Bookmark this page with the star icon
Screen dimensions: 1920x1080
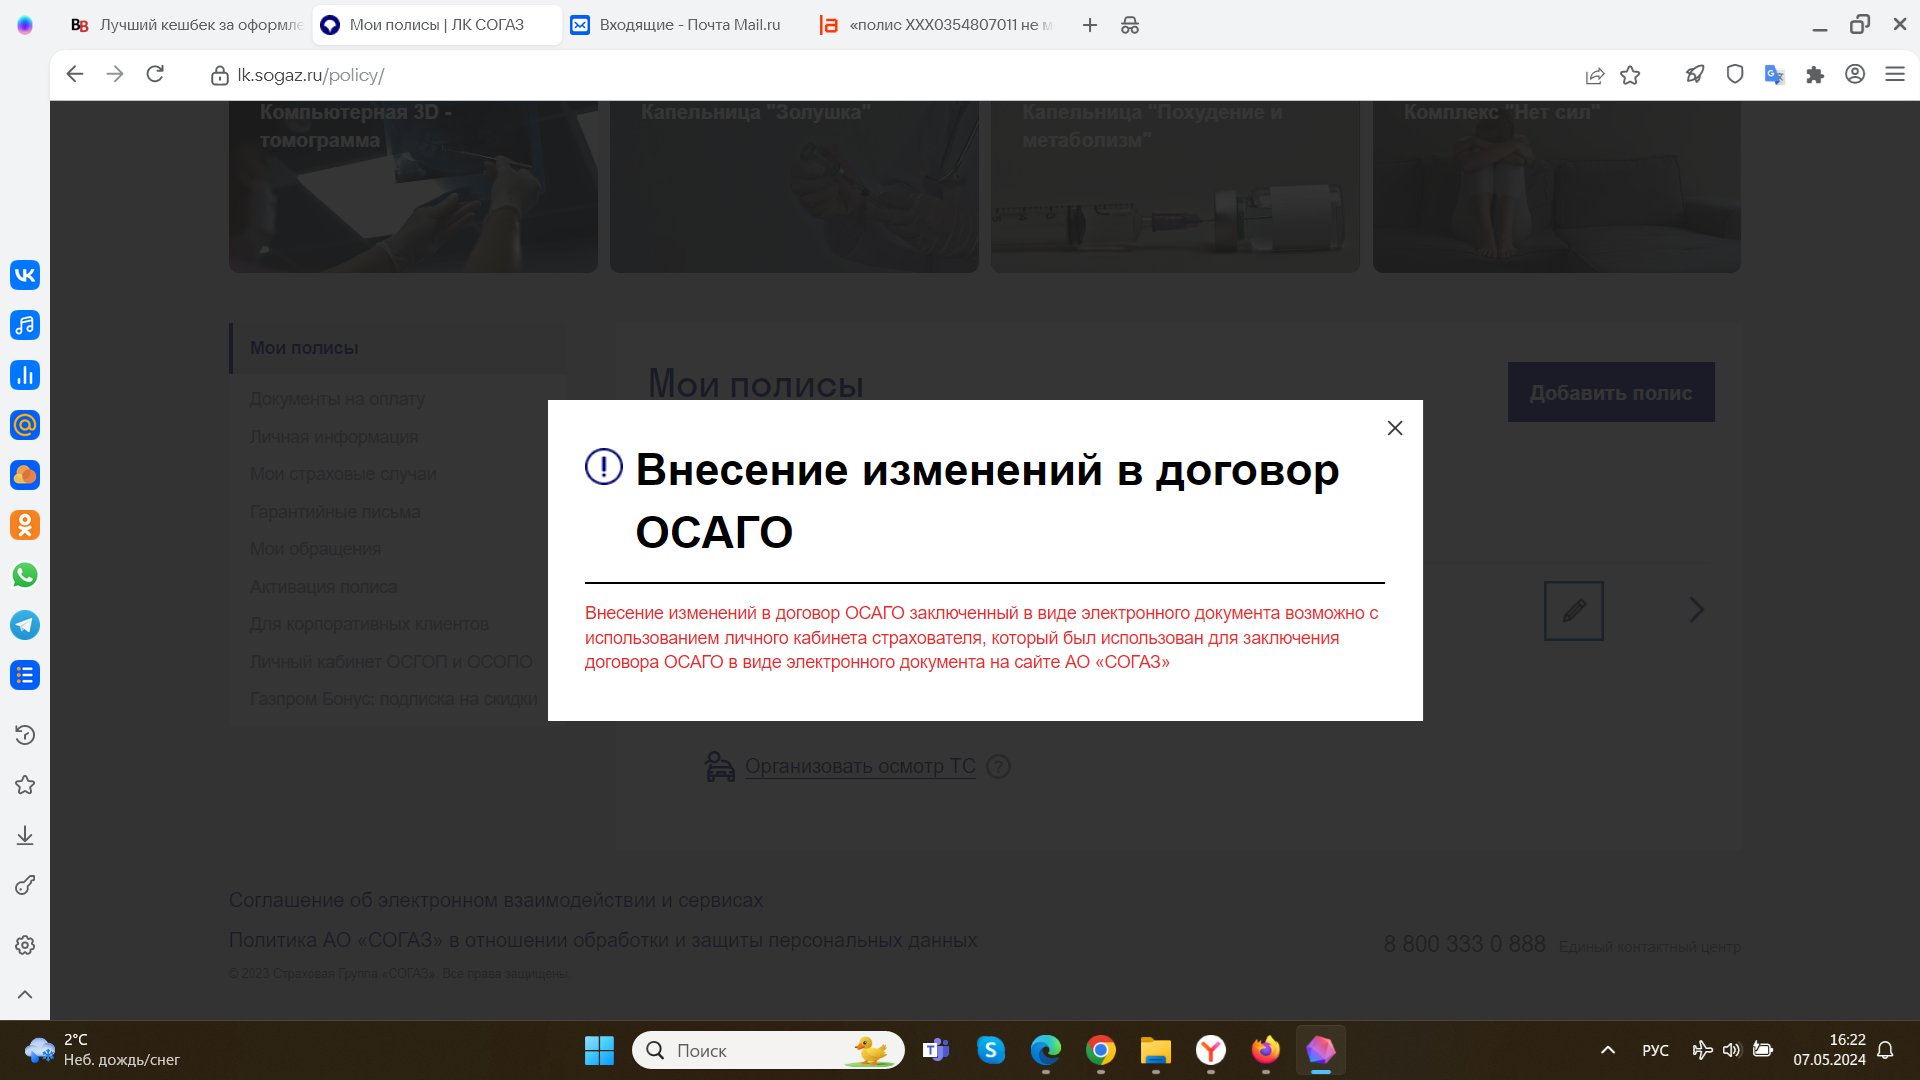1631,75
